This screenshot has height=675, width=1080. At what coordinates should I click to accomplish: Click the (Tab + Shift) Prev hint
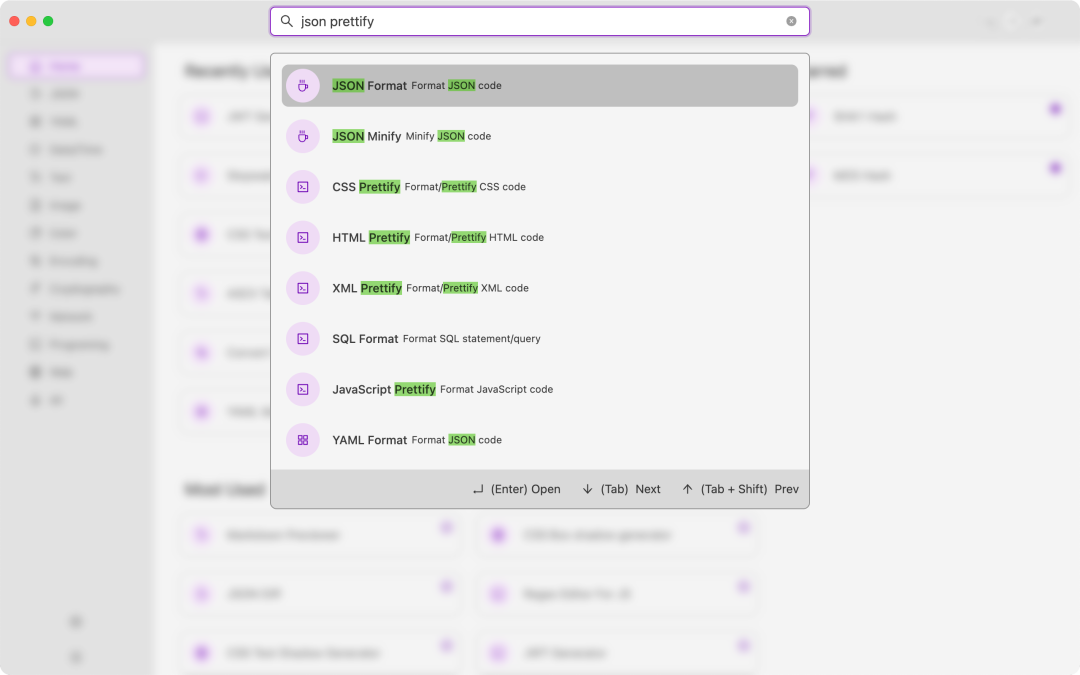740,489
